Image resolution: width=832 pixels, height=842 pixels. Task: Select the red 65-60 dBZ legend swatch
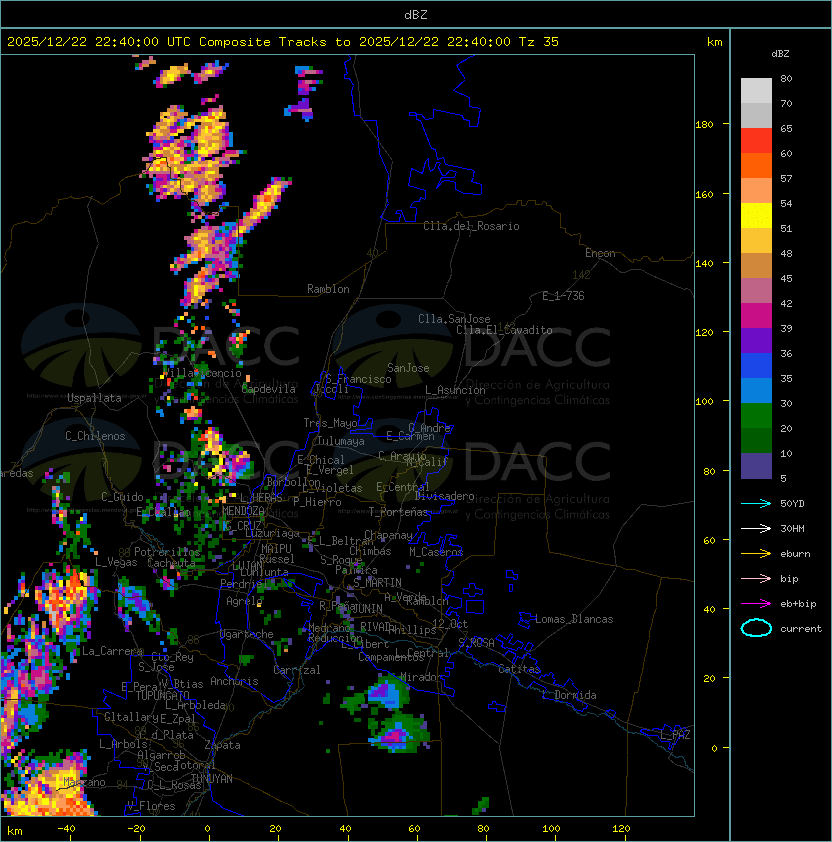coord(756,140)
